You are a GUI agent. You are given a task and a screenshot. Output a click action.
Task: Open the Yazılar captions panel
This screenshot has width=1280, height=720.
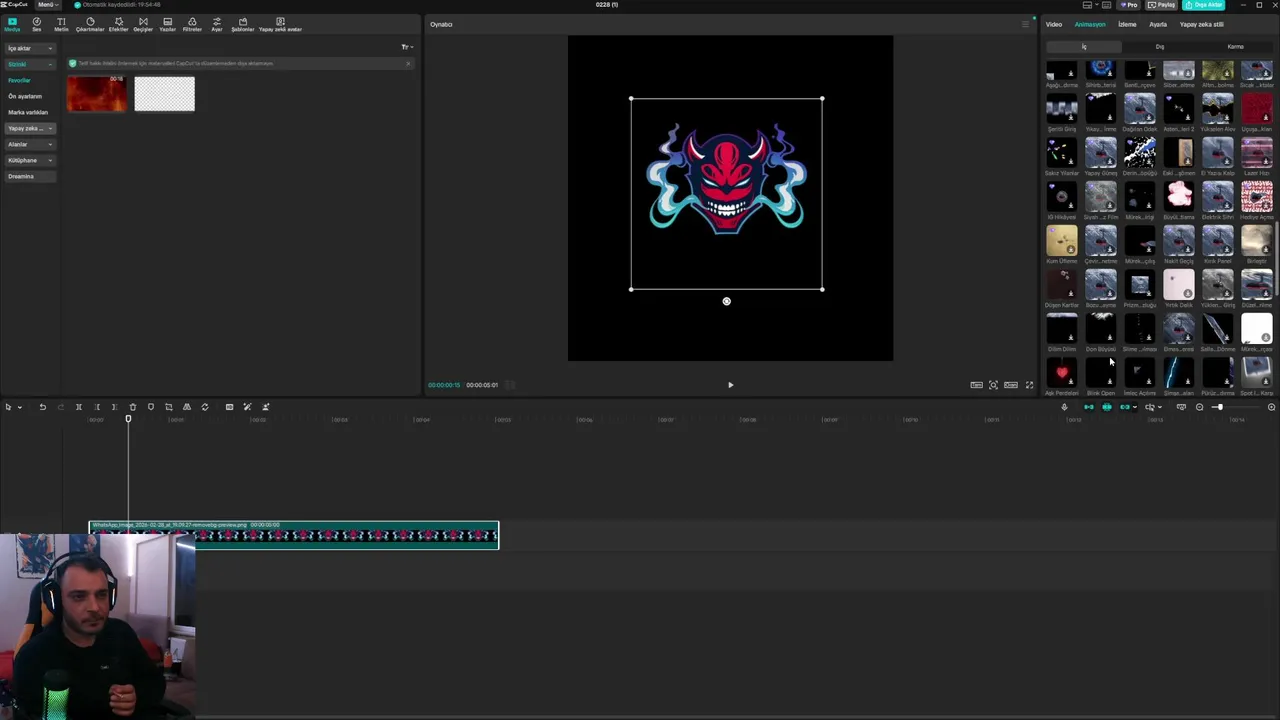pyautogui.click(x=167, y=24)
